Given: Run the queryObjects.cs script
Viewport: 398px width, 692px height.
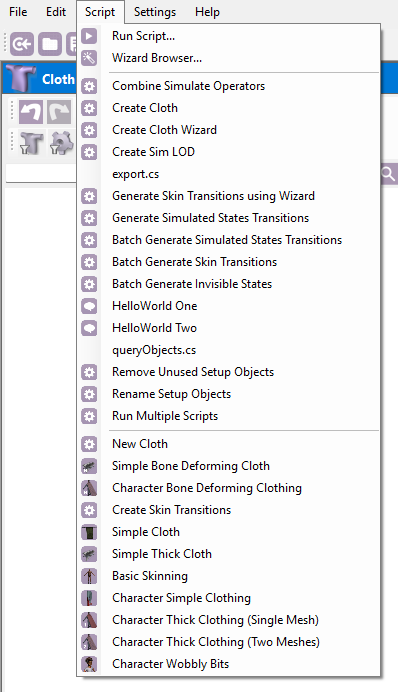Looking at the screenshot, I should [229, 350].
